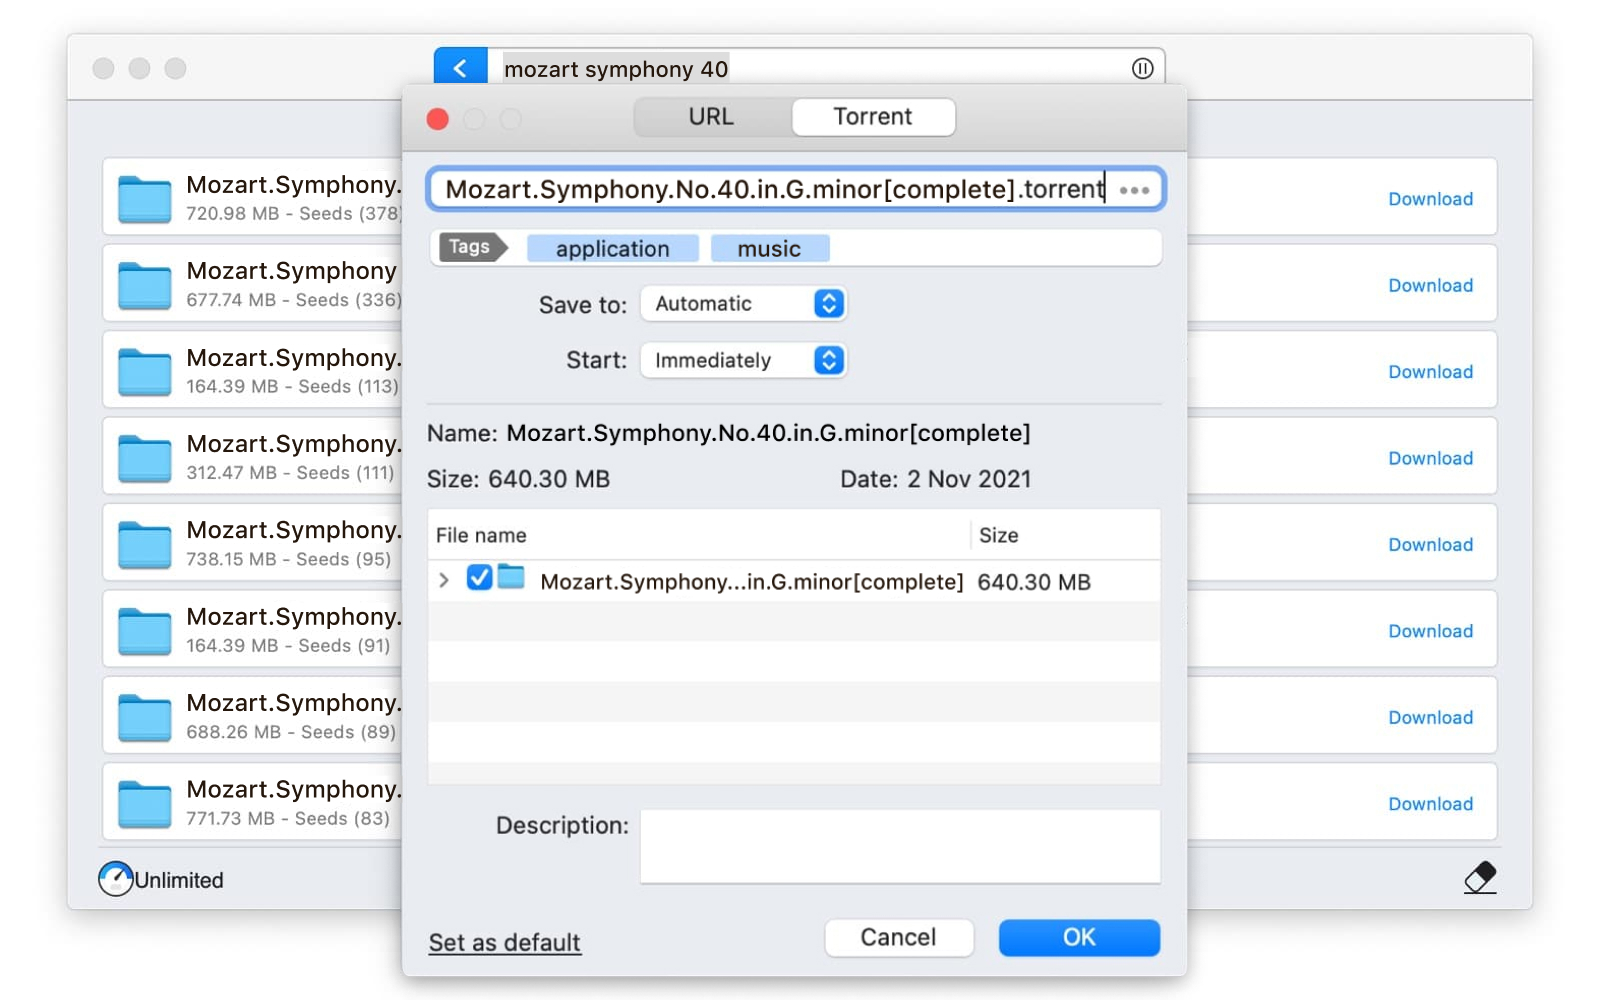Click into the Description text field
This screenshot has height=1000, width=1600.
pyautogui.click(x=899, y=846)
